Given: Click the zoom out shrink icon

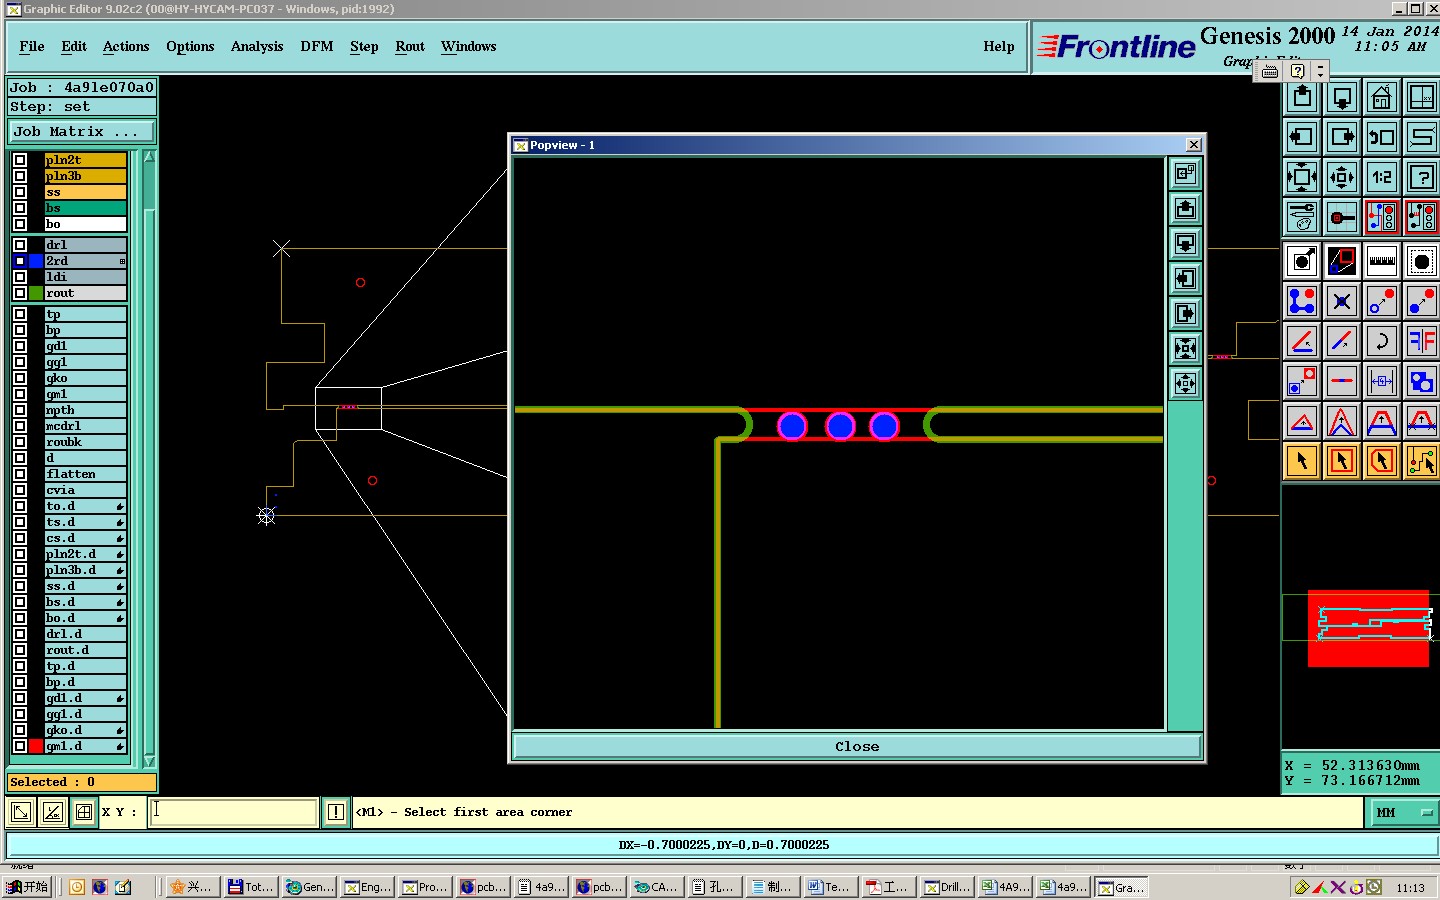Looking at the screenshot, I should click(1341, 177).
